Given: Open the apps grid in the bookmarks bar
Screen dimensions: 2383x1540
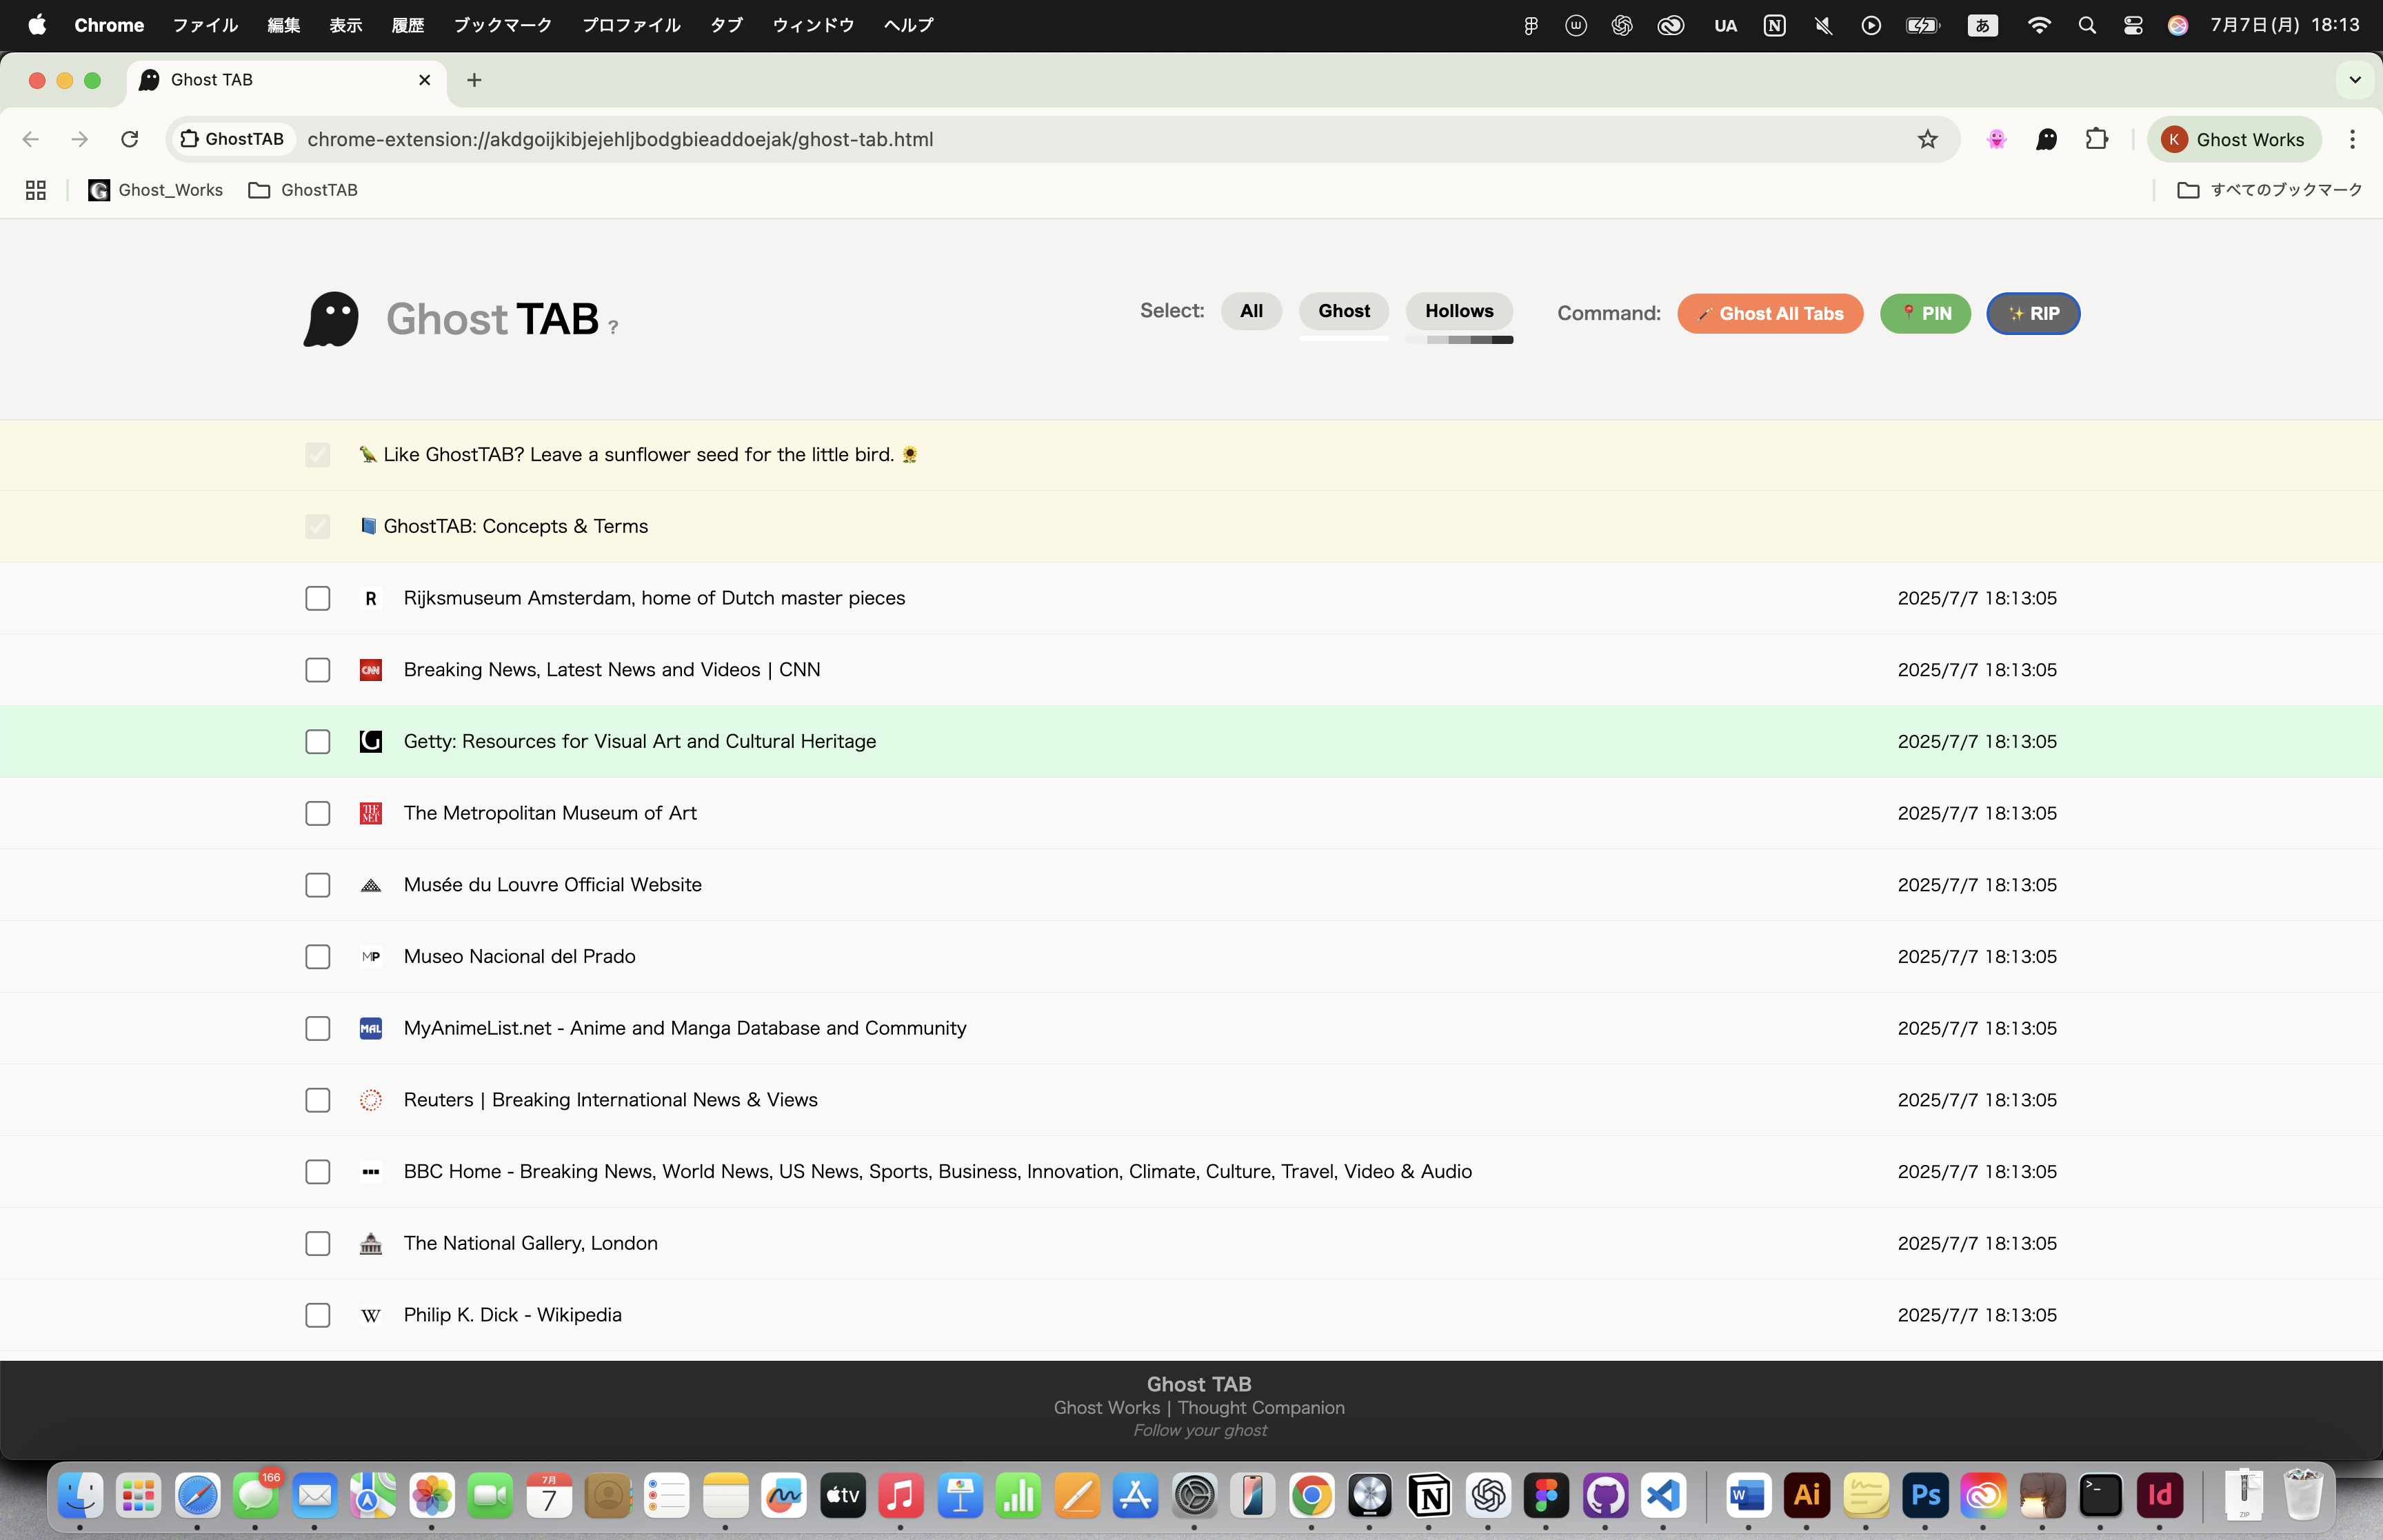Looking at the screenshot, I should 36,190.
